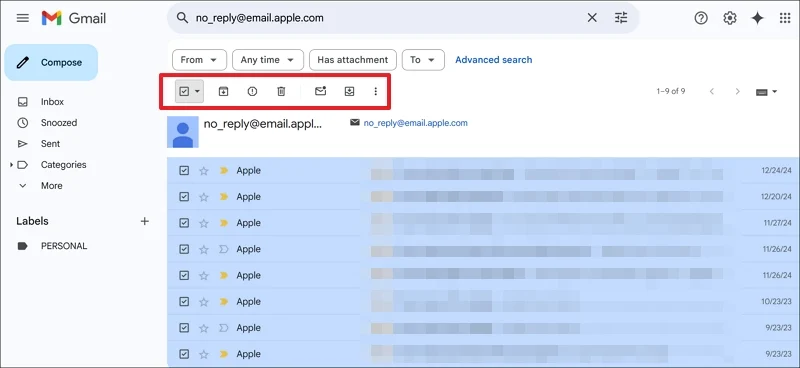Click the sender avatar thumbnail
Screen dimensions: 800x368
[183, 132]
